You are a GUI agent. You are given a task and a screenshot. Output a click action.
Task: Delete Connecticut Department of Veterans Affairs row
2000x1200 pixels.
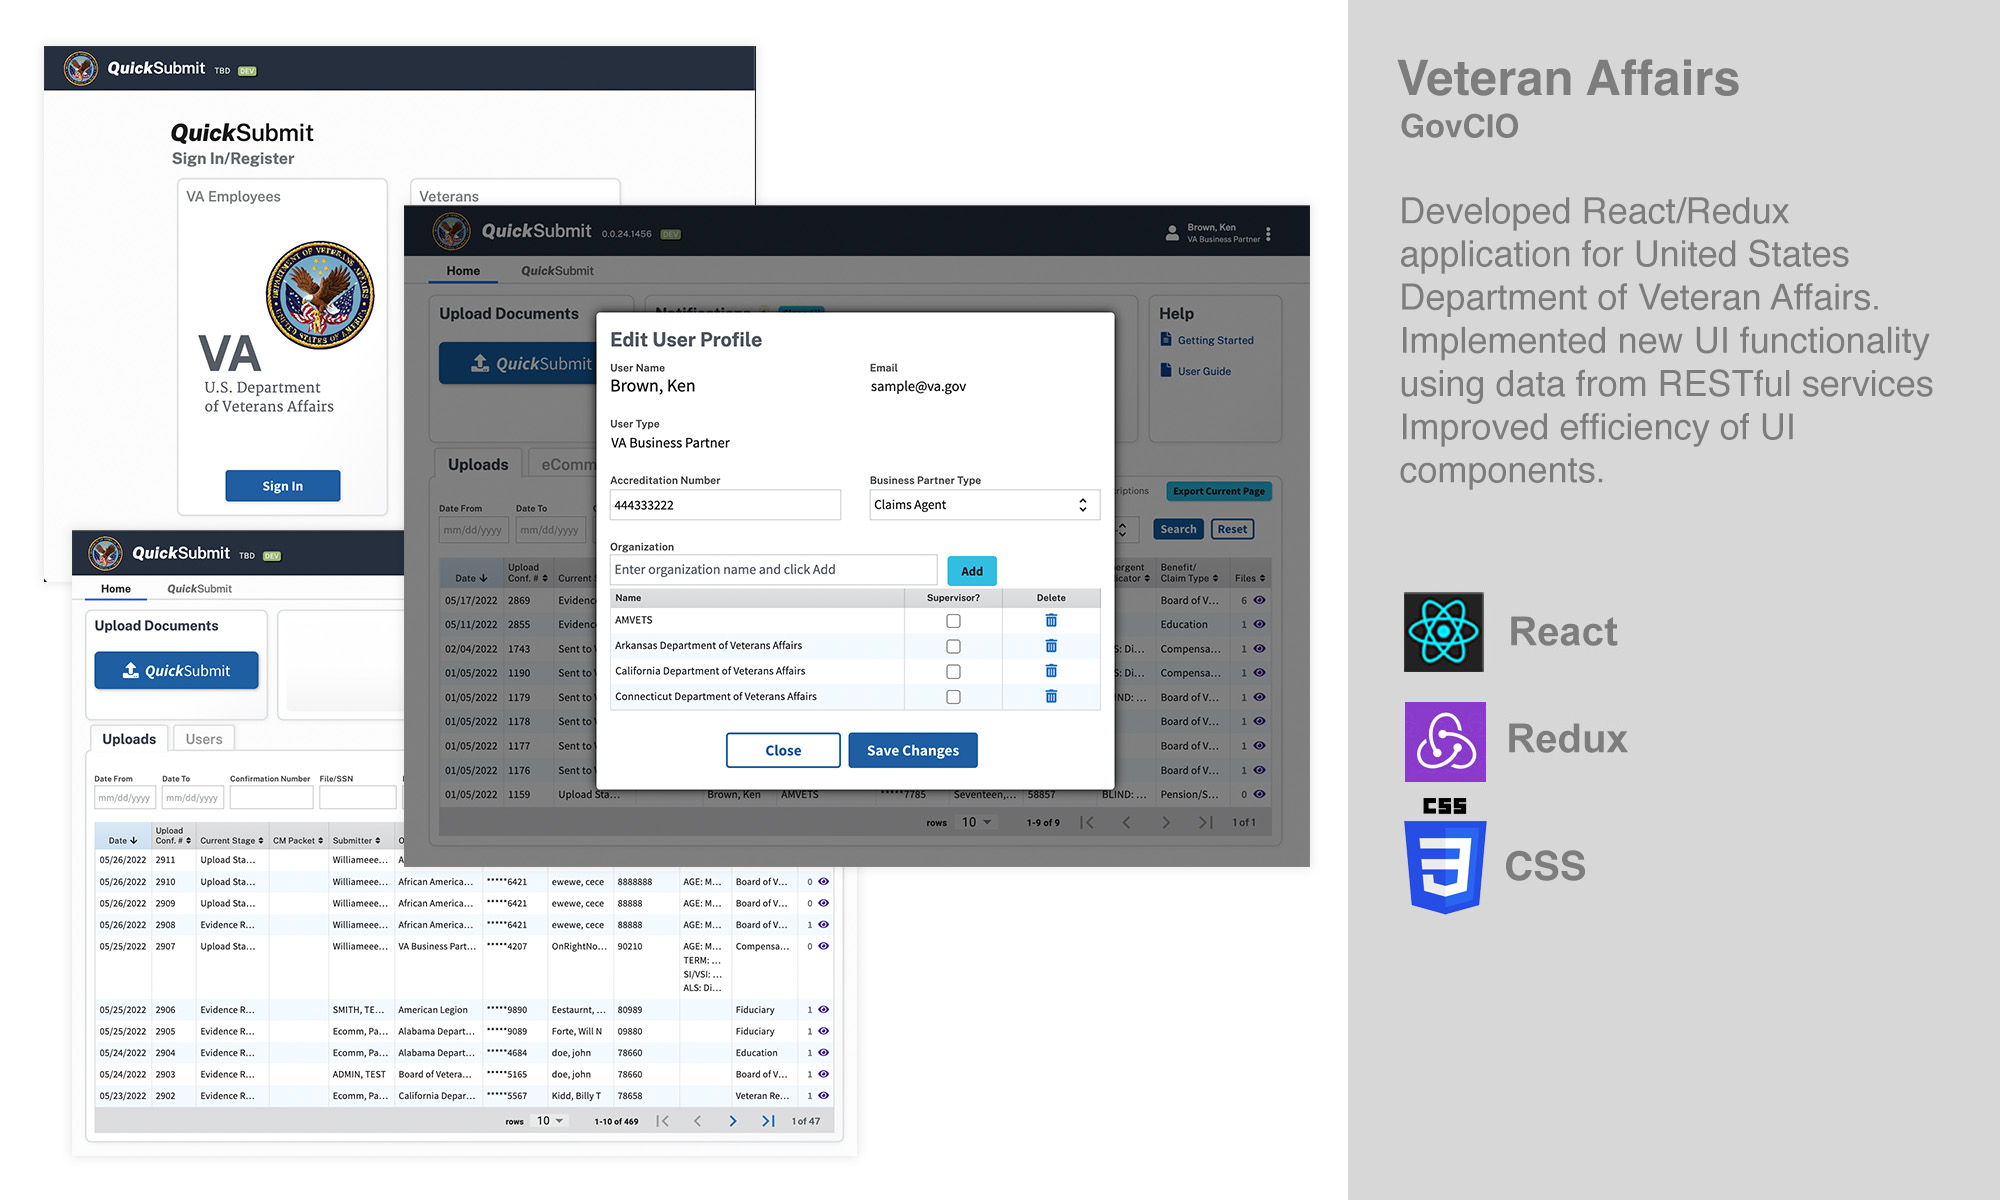coord(1051,696)
